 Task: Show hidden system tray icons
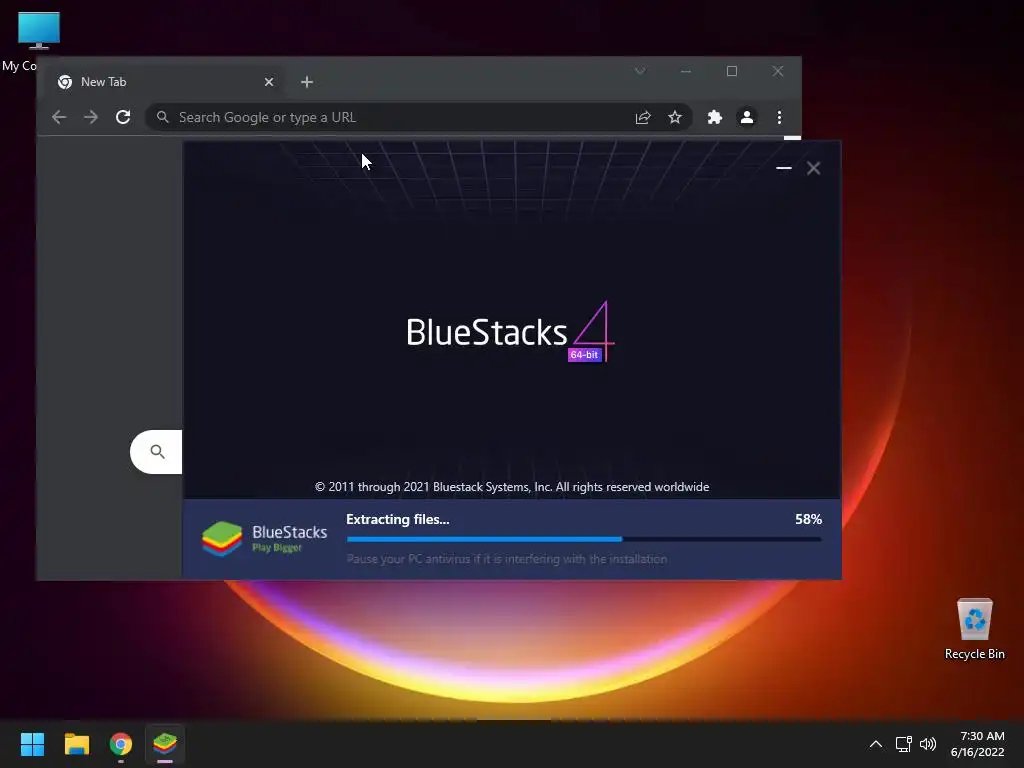pyautogui.click(x=876, y=744)
